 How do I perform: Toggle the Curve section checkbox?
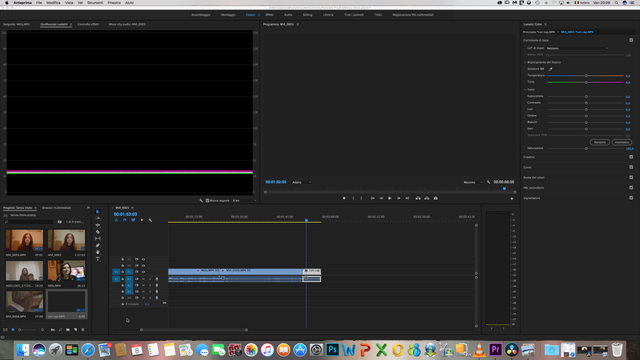(x=631, y=167)
